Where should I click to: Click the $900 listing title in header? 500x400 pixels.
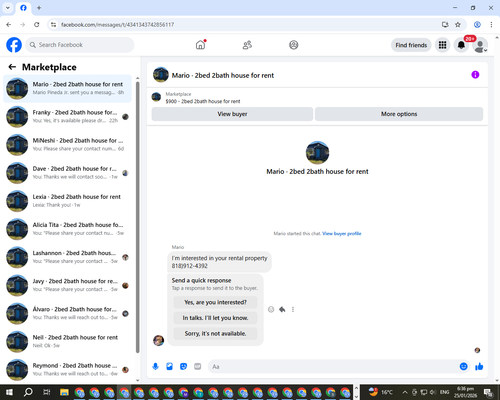point(203,101)
